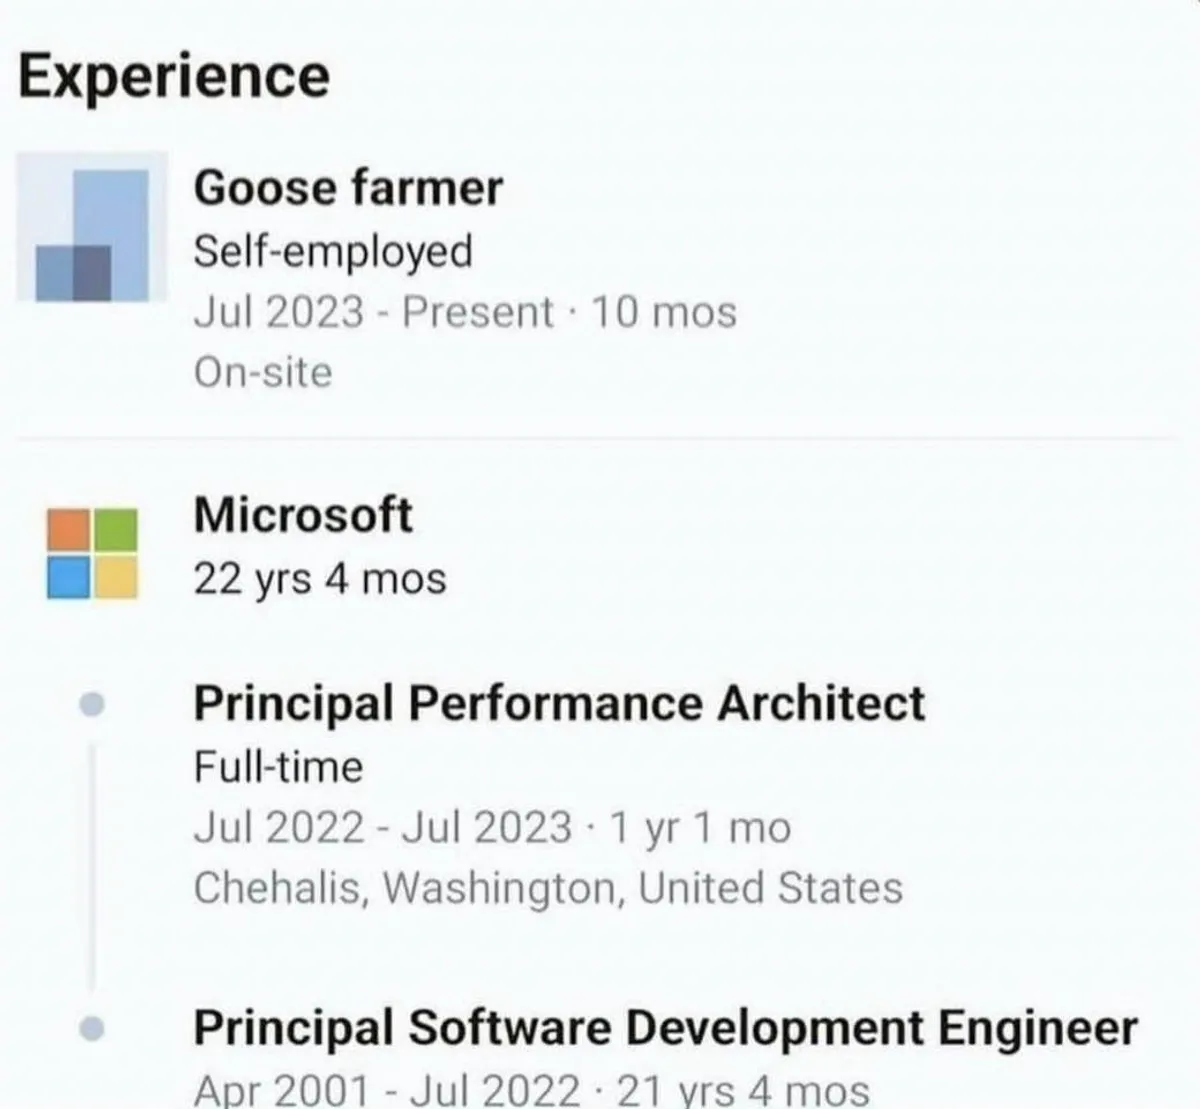Click the 22 yrs 4 mos tenure text

coord(319,578)
